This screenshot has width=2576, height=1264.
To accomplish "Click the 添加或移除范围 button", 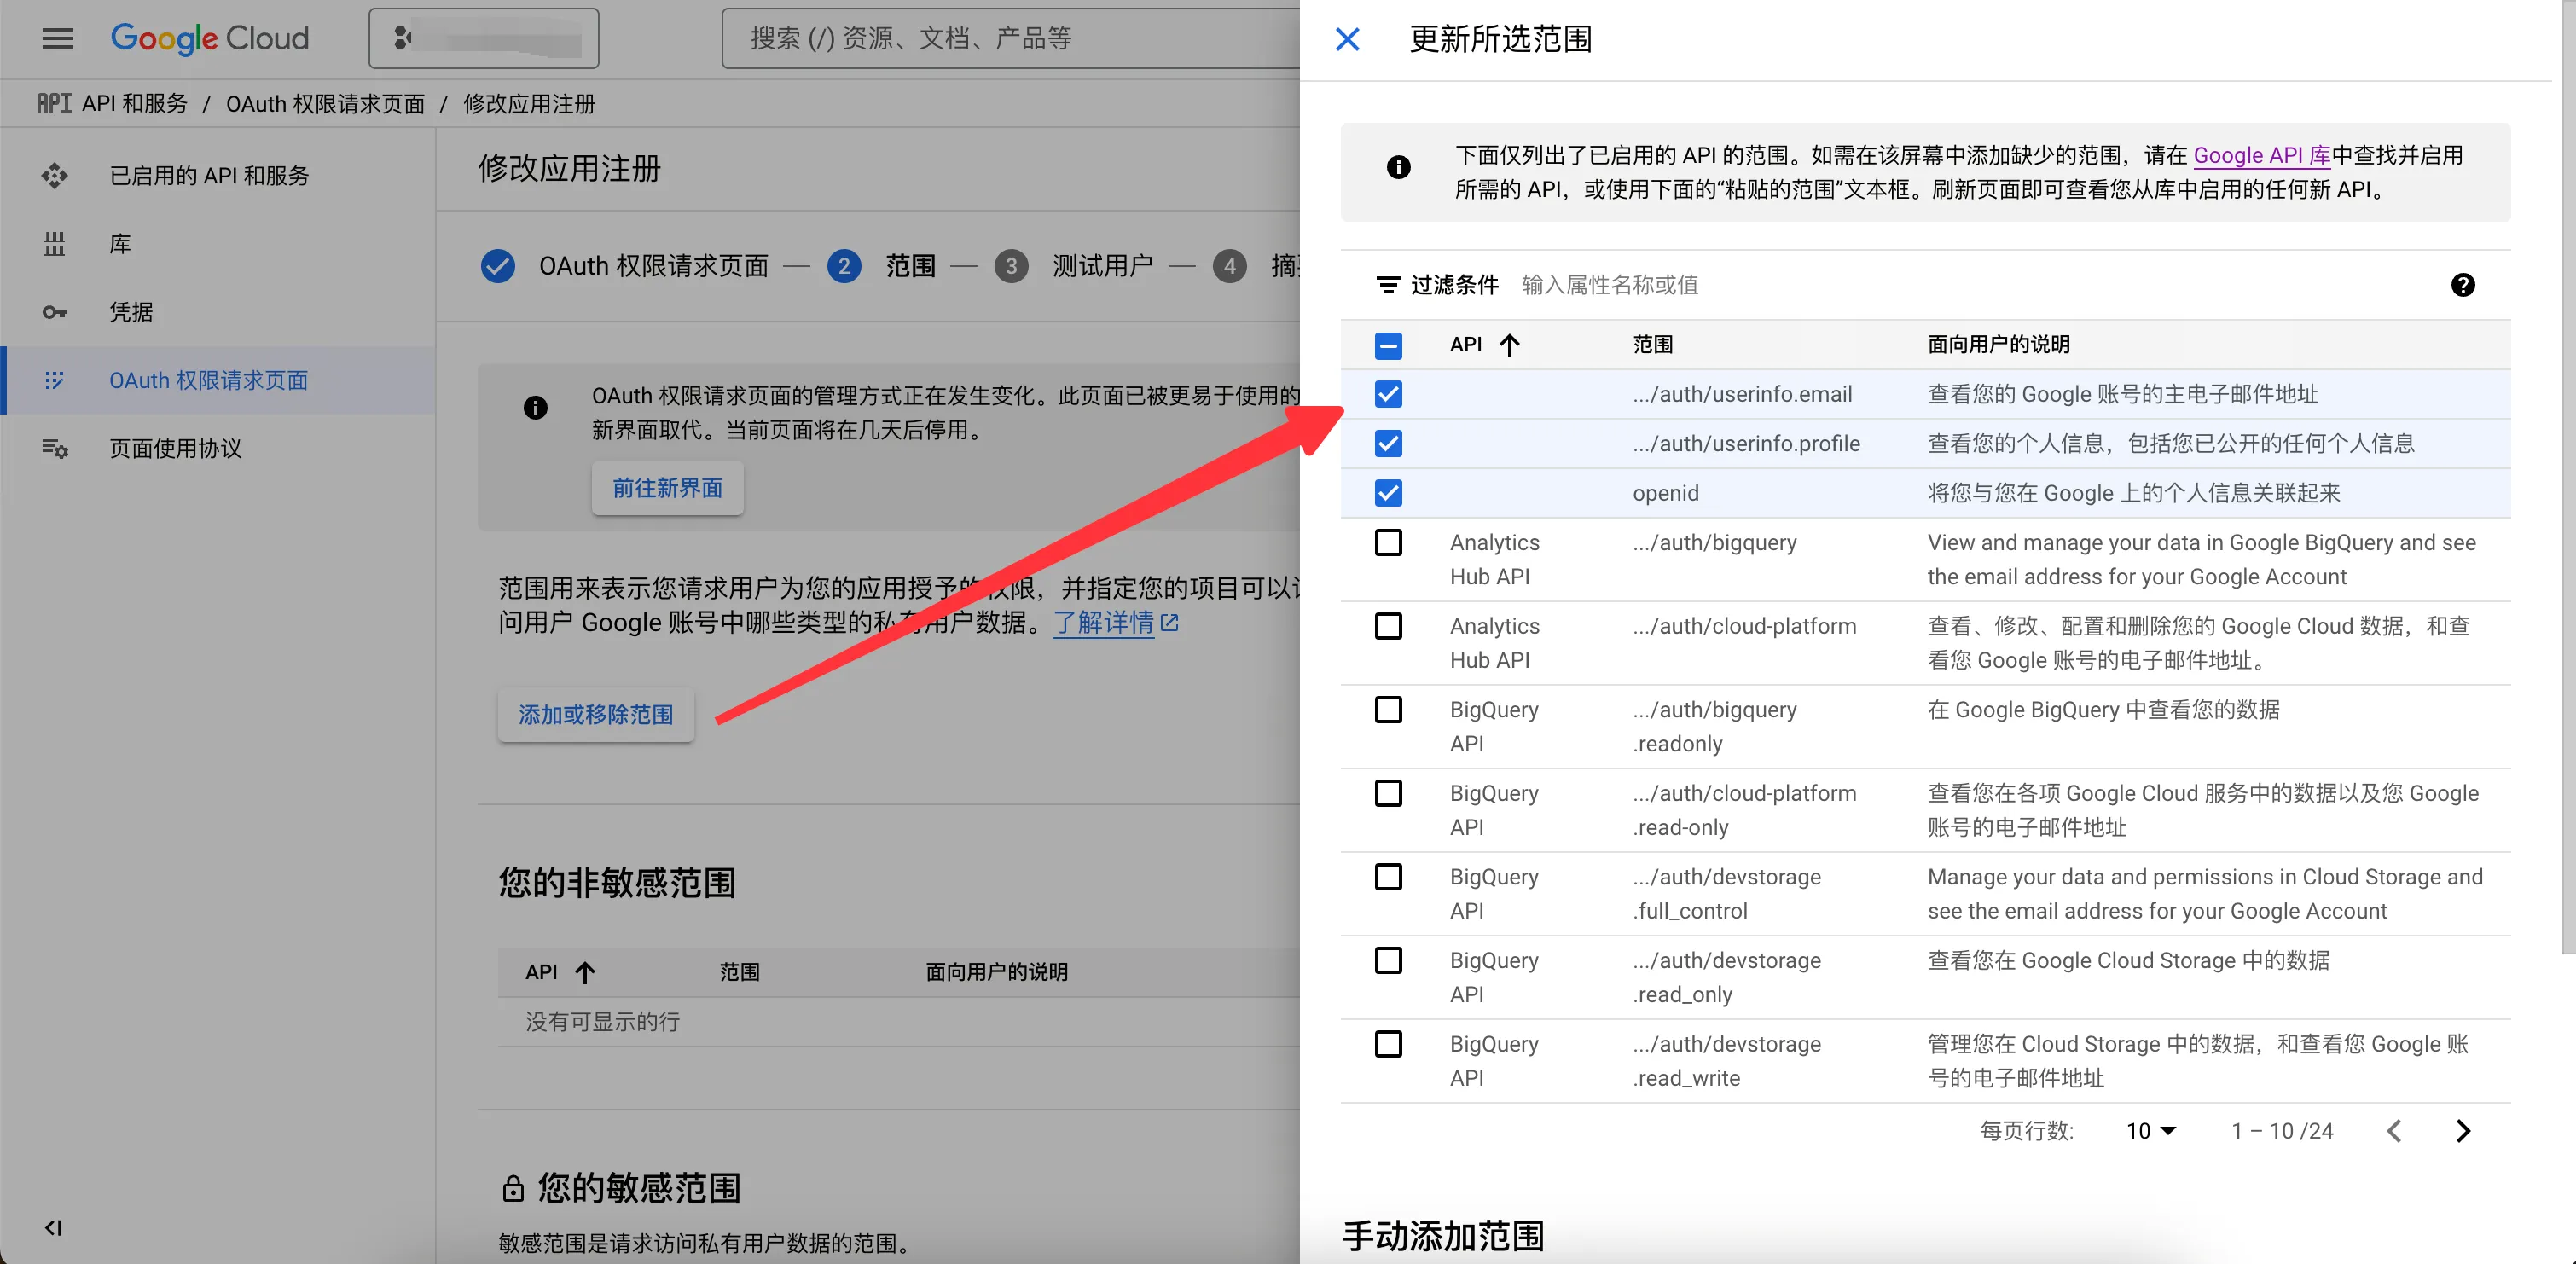I will pyautogui.click(x=596, y=715).
